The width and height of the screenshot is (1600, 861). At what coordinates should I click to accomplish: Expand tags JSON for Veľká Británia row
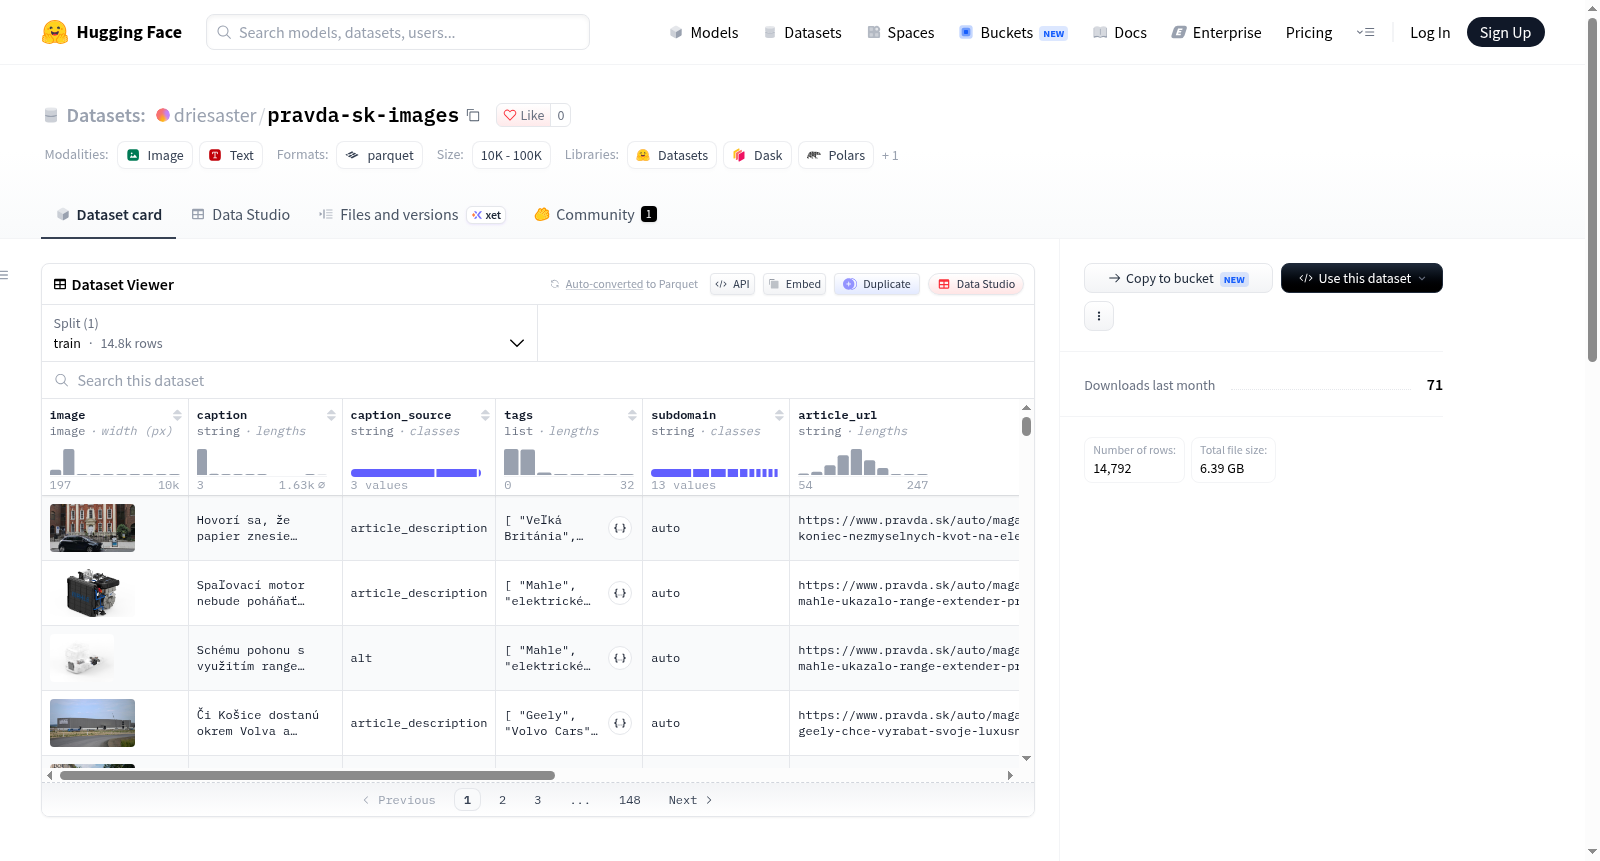coord(620,528)
